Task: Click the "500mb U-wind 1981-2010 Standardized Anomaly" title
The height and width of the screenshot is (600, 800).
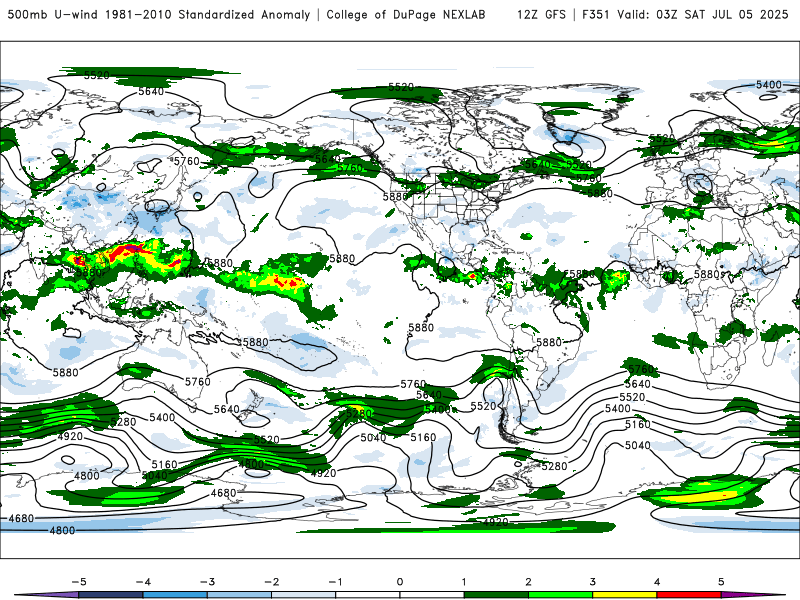Action: 159,14
